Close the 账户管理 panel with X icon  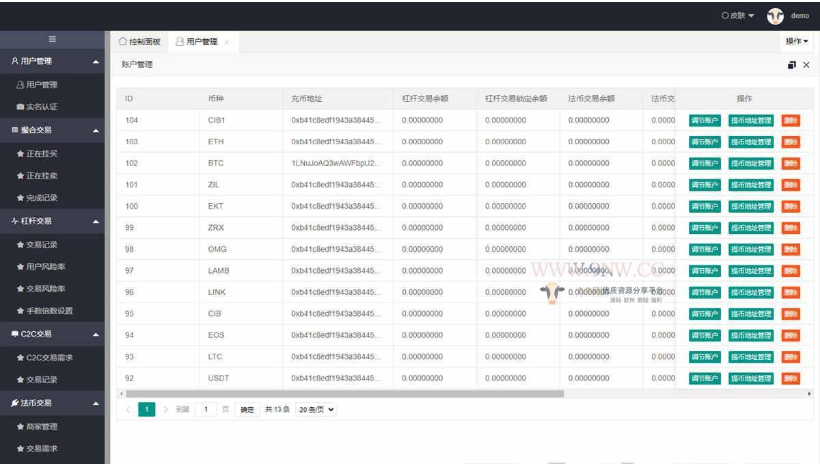pyautogui.click(x=806, y=65)
